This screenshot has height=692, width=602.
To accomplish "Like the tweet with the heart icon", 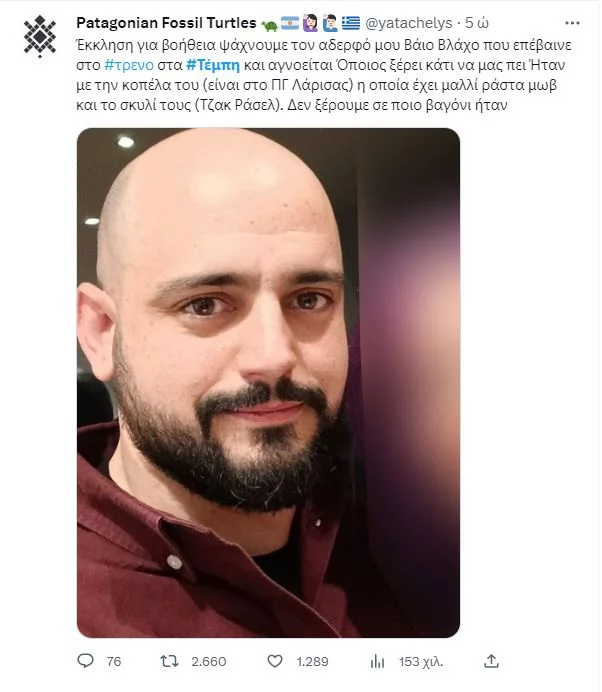I will [275, 661].
